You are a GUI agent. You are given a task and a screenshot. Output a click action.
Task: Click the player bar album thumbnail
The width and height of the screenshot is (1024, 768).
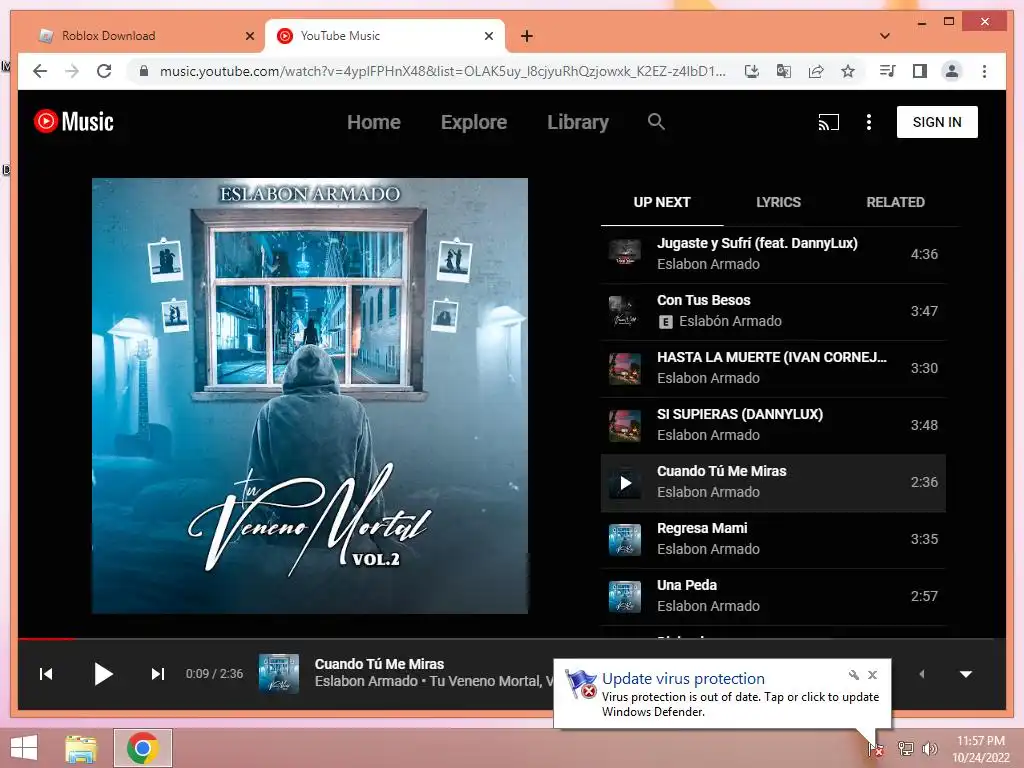click(279, 673)
